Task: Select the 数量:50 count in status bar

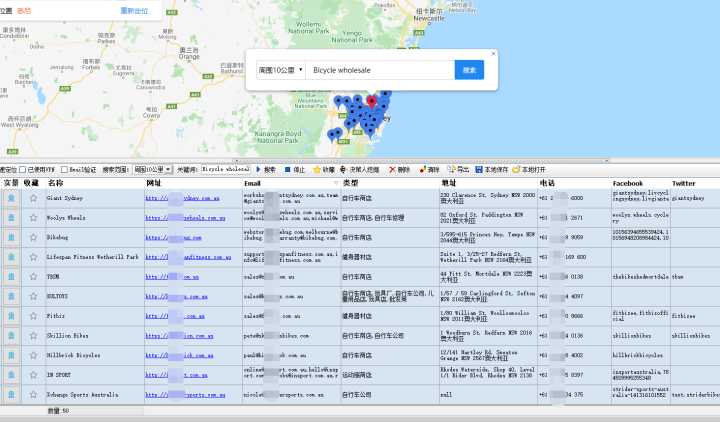Action: [x=58, y=411]
